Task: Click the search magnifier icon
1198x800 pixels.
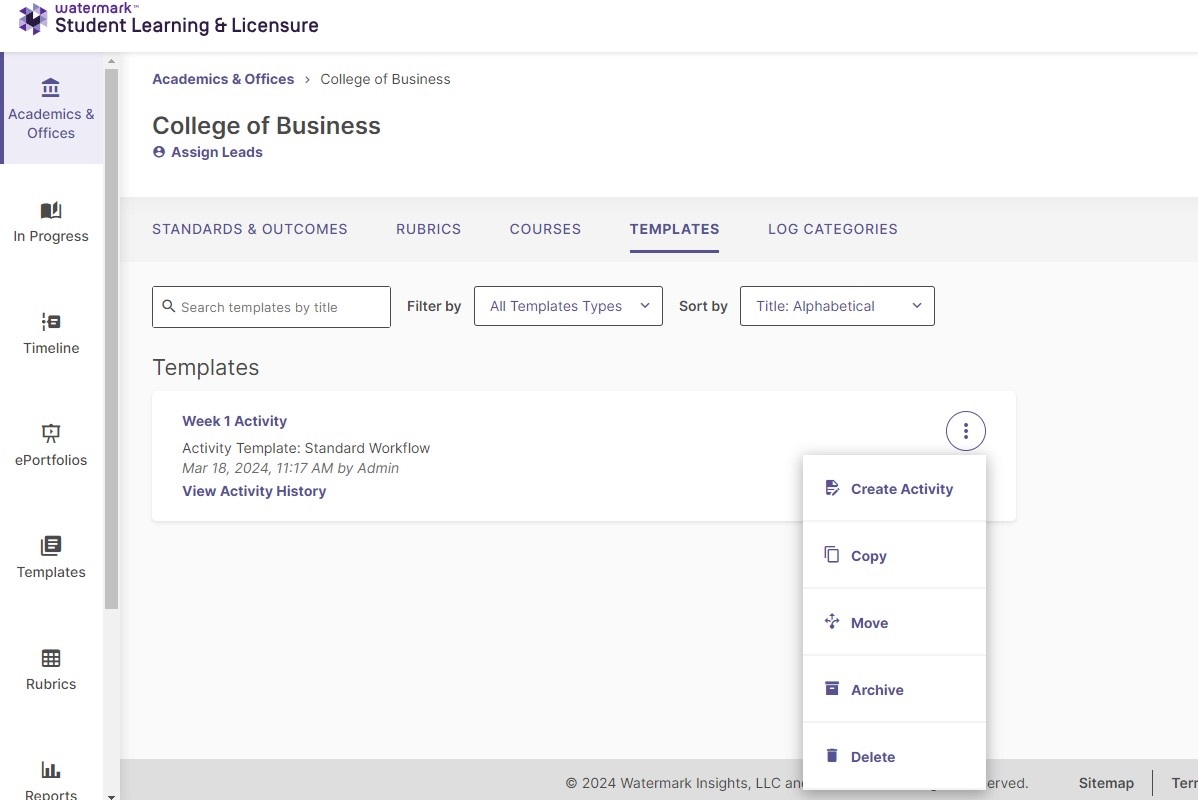Action: [x=169, y=306]
